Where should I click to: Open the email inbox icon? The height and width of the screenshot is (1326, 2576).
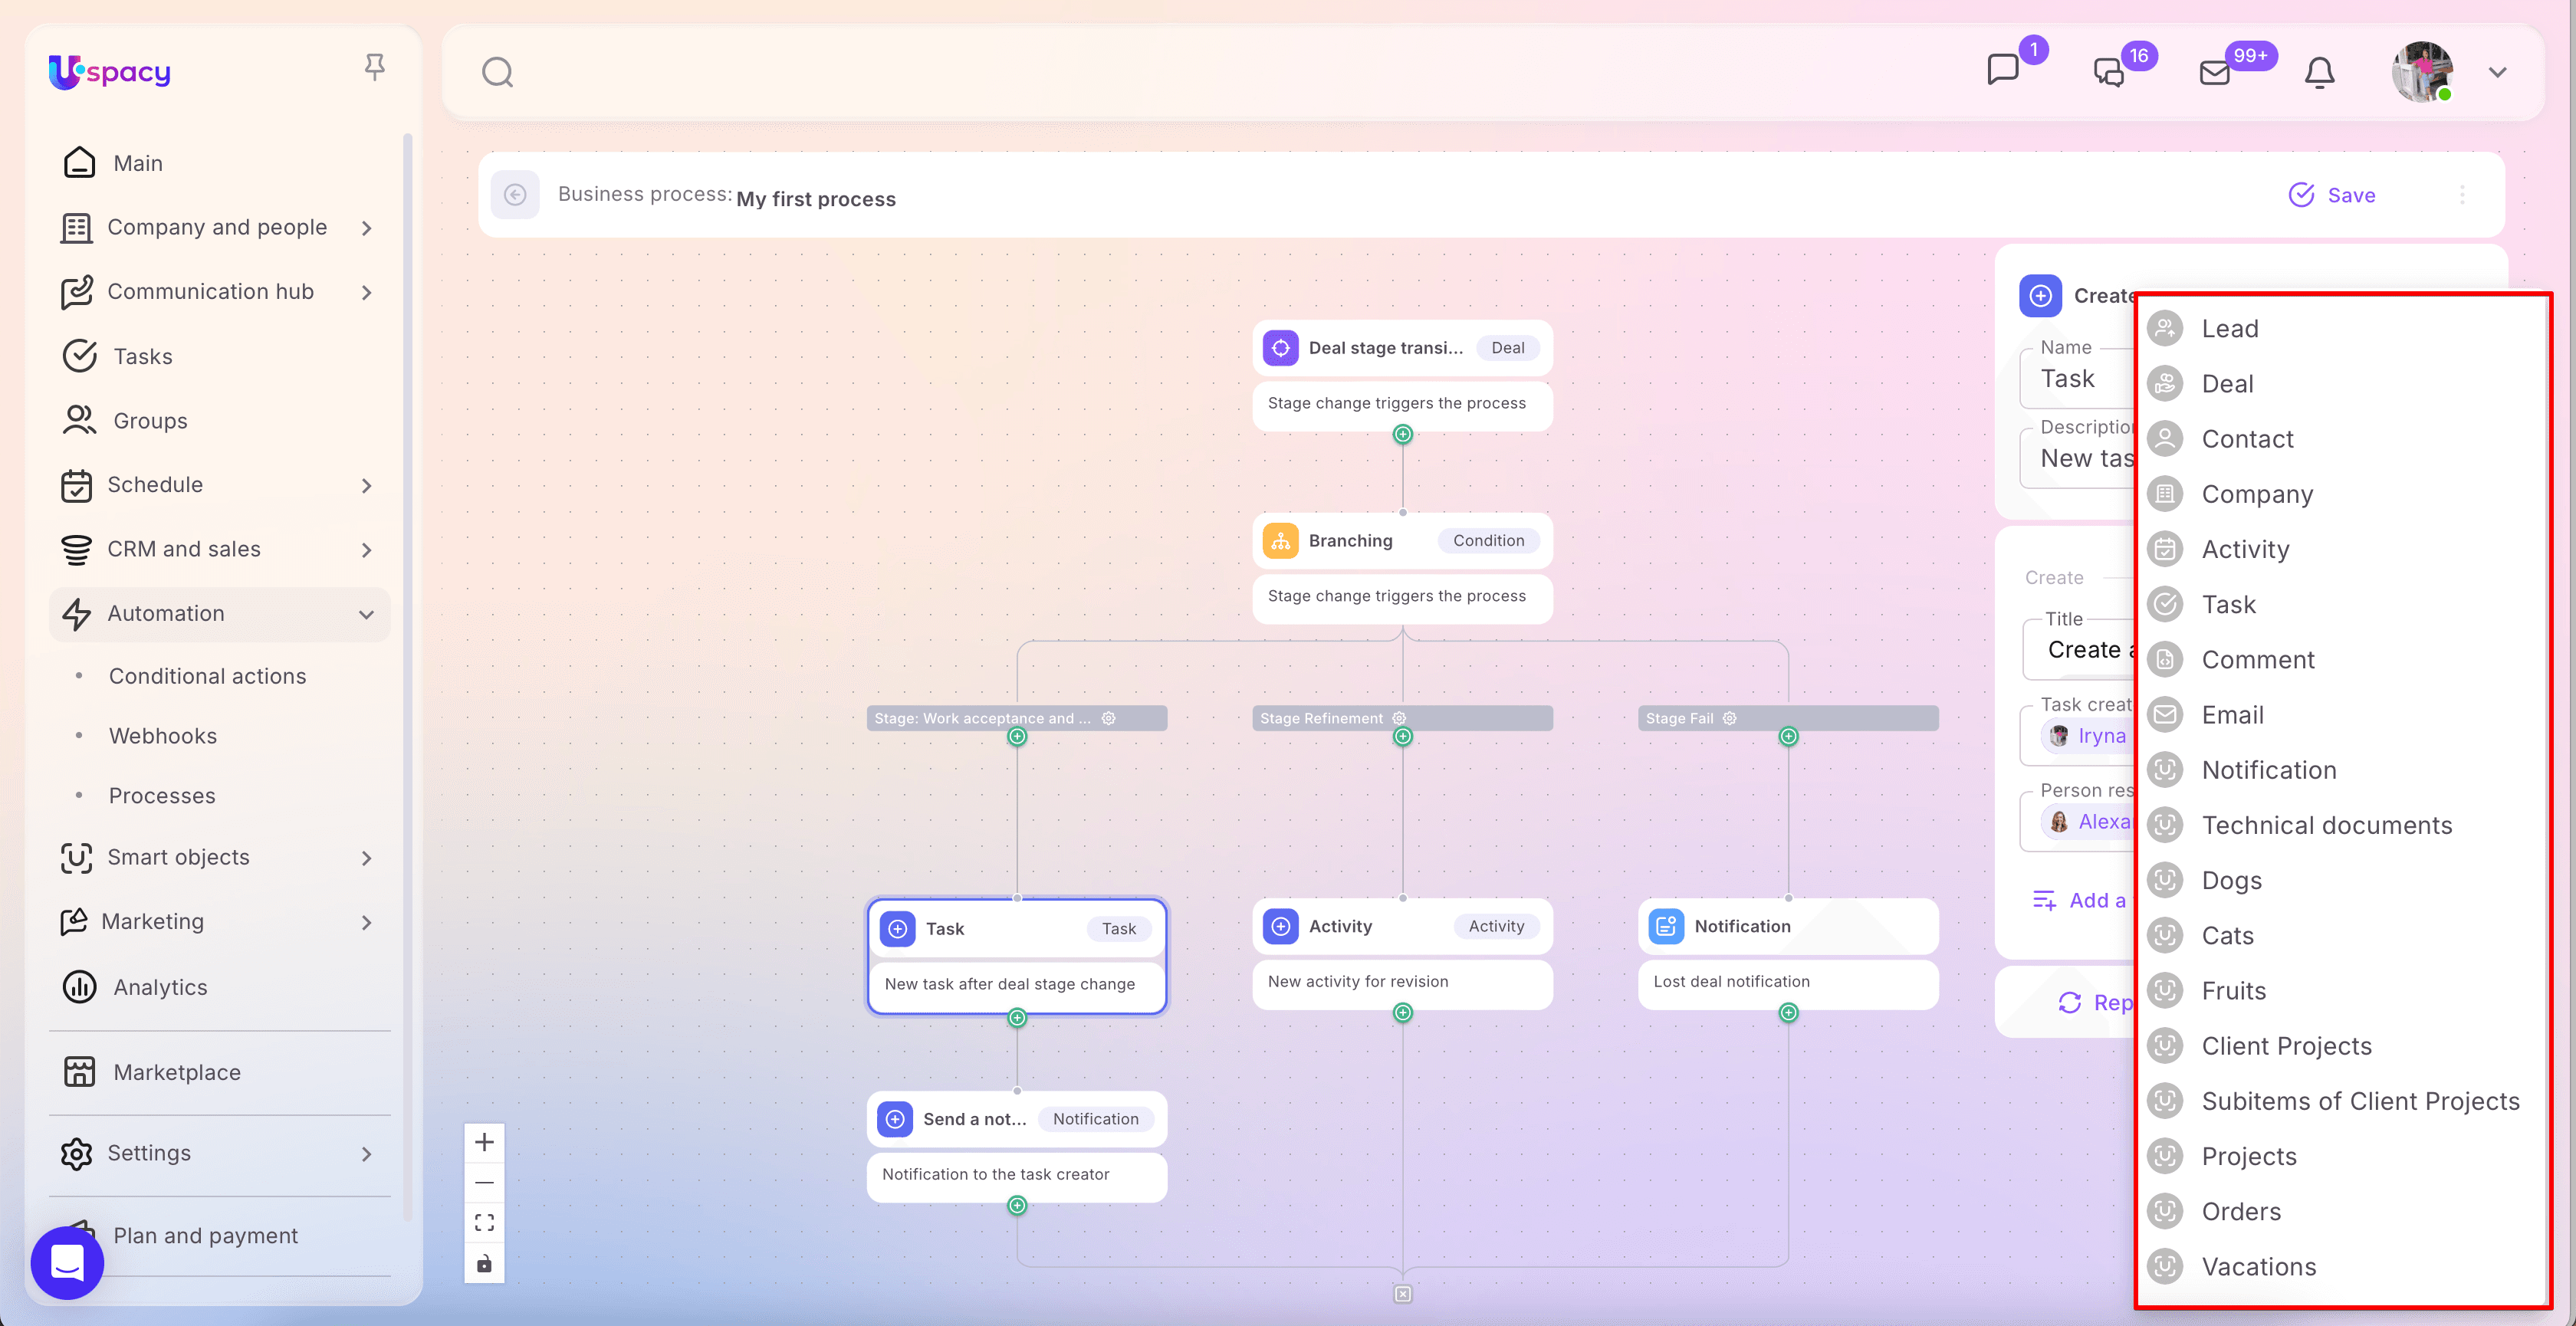2215,72
